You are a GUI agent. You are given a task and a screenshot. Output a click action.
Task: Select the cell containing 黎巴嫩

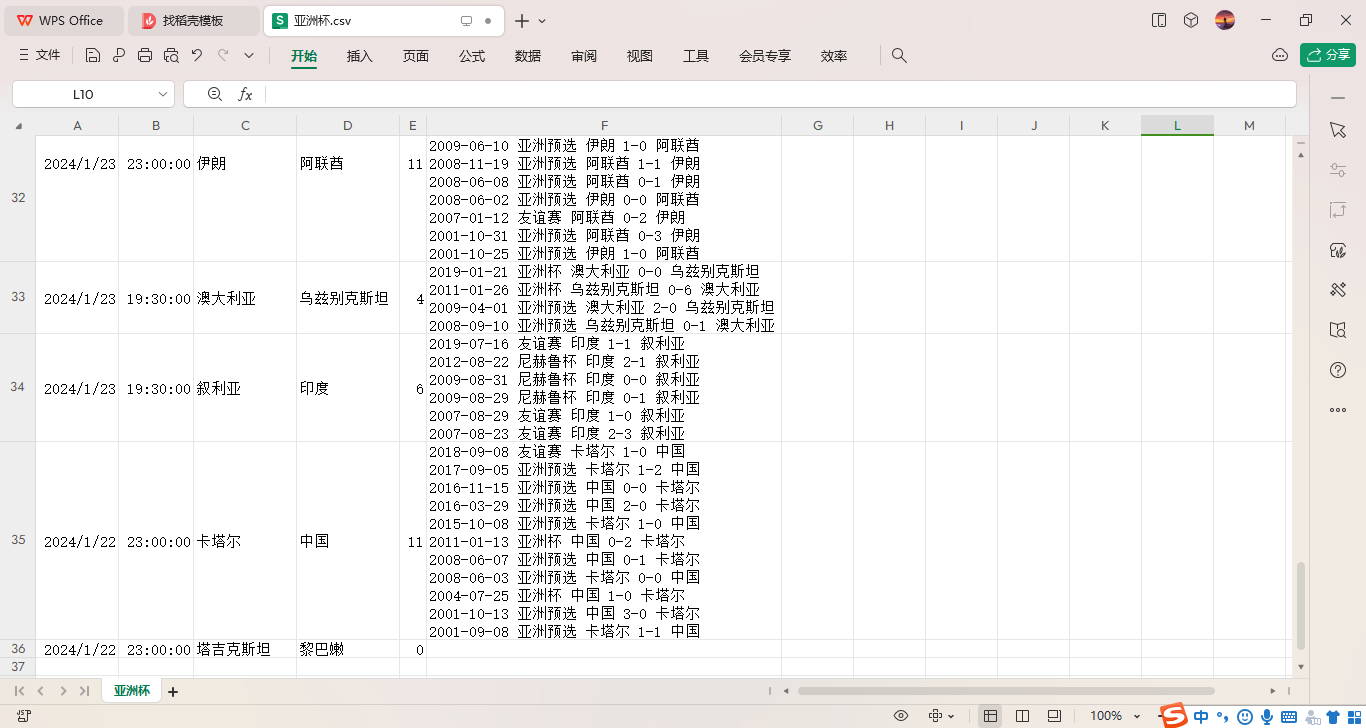pos(347,649)
